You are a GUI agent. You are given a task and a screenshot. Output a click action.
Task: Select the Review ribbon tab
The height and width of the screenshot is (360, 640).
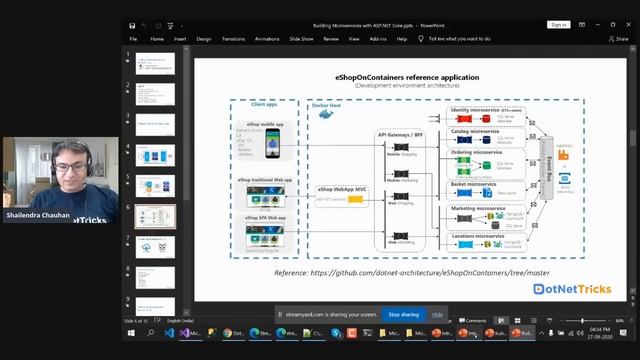pyautogui.click(x=331, y=39)
